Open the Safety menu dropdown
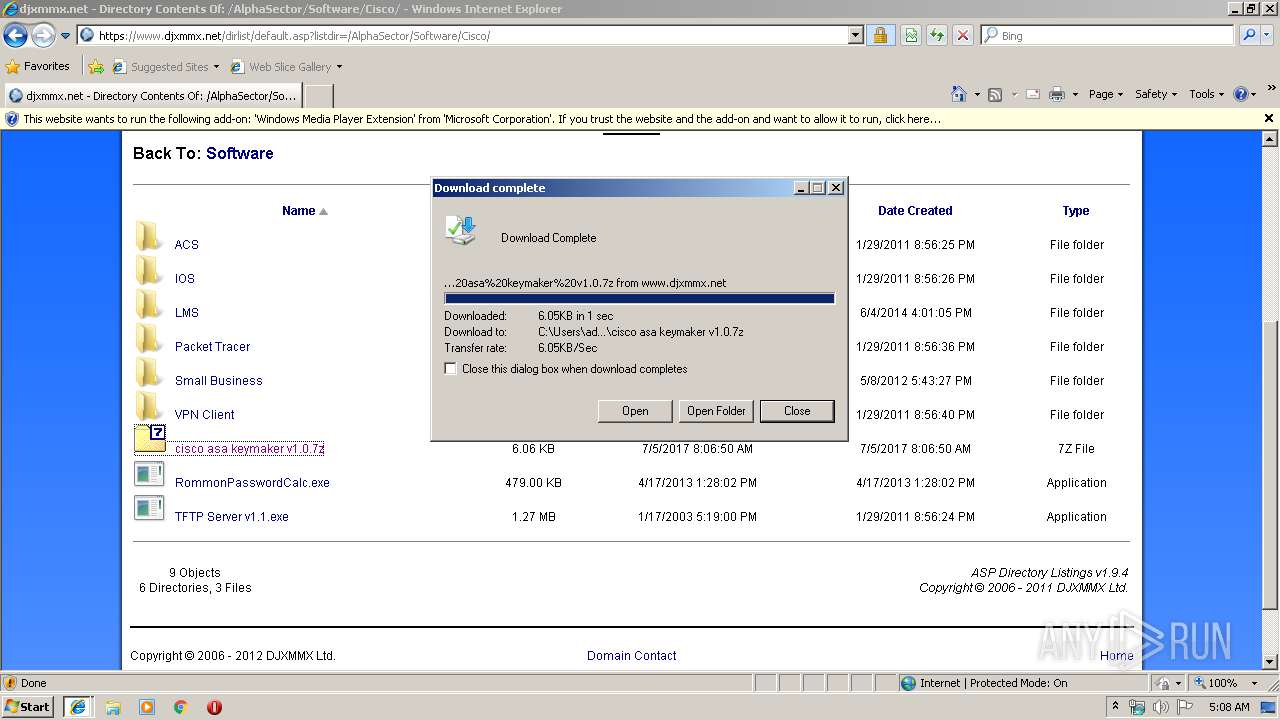 click(1157, 94)
